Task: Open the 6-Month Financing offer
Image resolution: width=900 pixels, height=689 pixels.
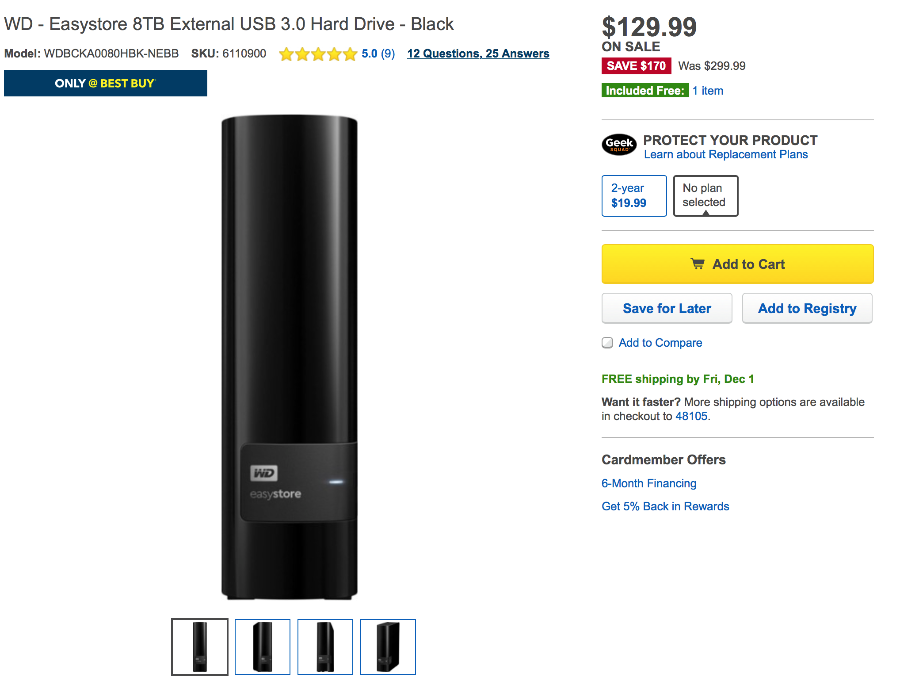Action: [649, 483]
